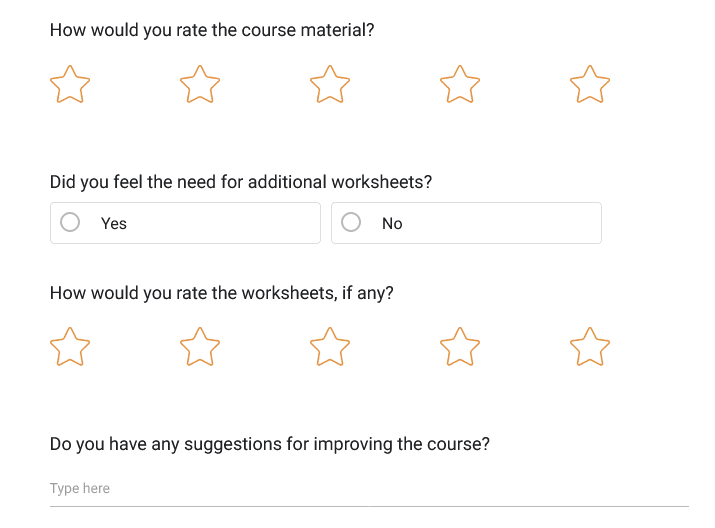This screenshot has width=715, height=528.
Task: Select third star for course material
Action: (330, 85)
